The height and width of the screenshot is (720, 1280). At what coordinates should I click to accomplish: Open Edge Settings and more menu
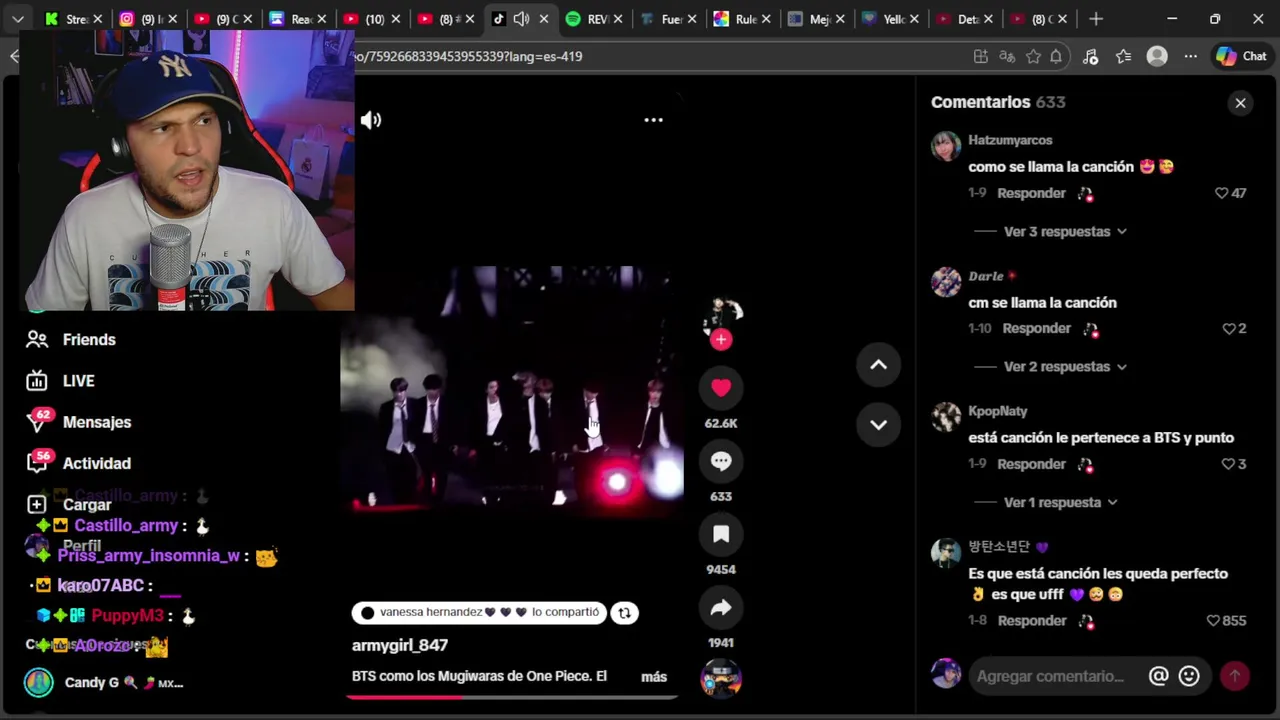[1190, 57]
